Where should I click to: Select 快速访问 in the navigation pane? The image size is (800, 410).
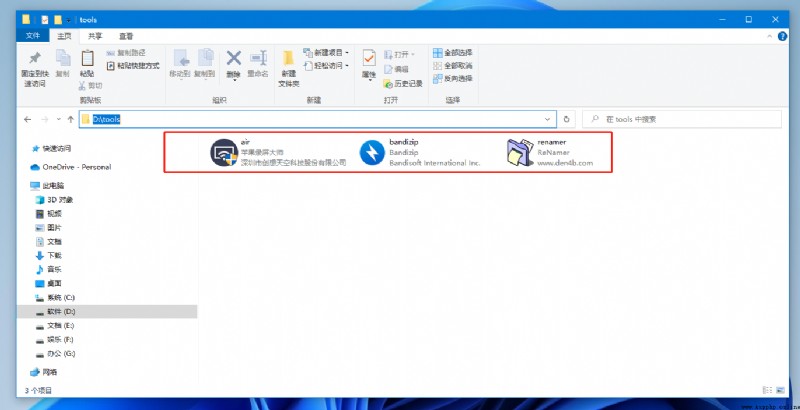click(x=51, y=148)
